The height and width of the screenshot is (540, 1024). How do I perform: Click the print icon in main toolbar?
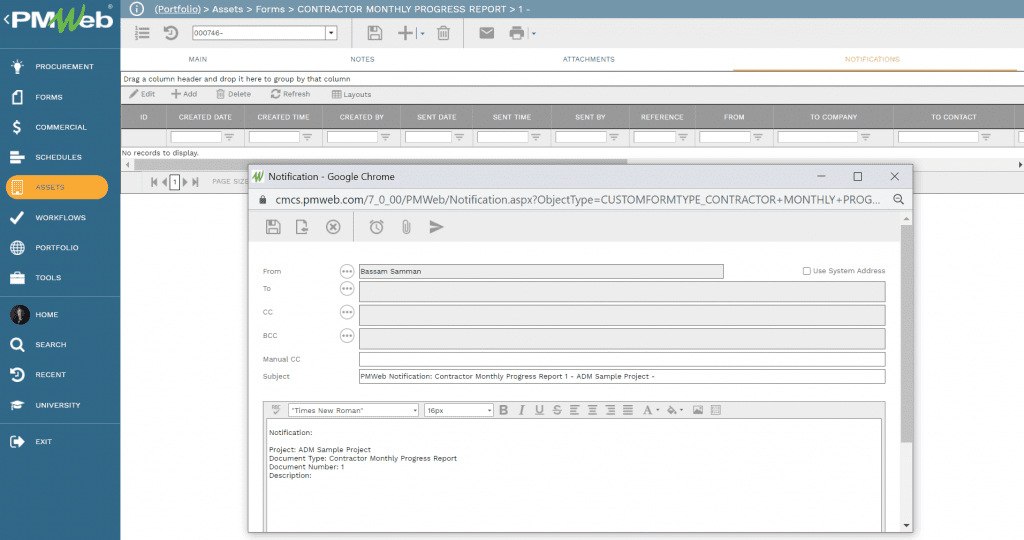(x=517, y=33)
